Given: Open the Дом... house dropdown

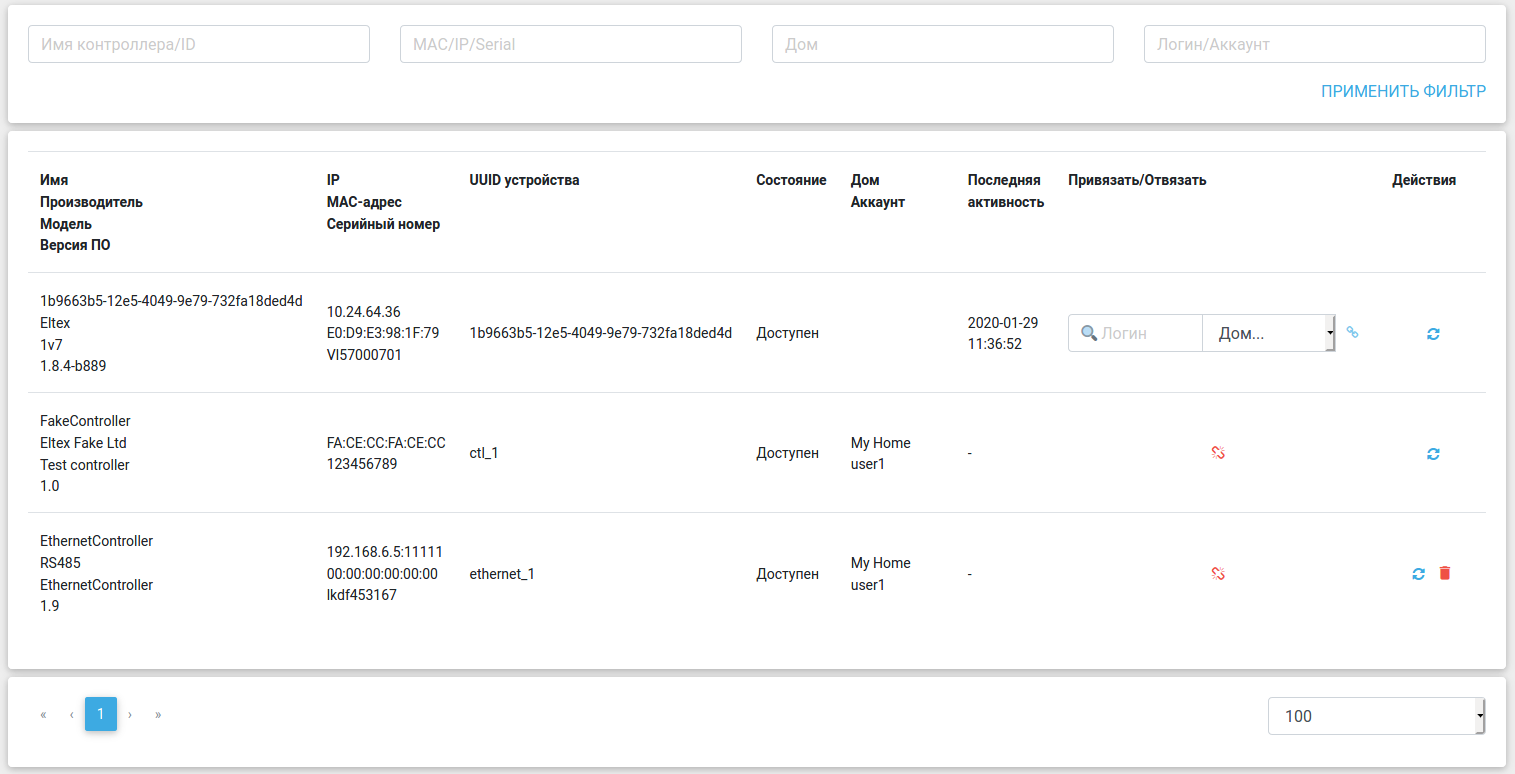Looking at the screenshot, I should (1268, 334).
